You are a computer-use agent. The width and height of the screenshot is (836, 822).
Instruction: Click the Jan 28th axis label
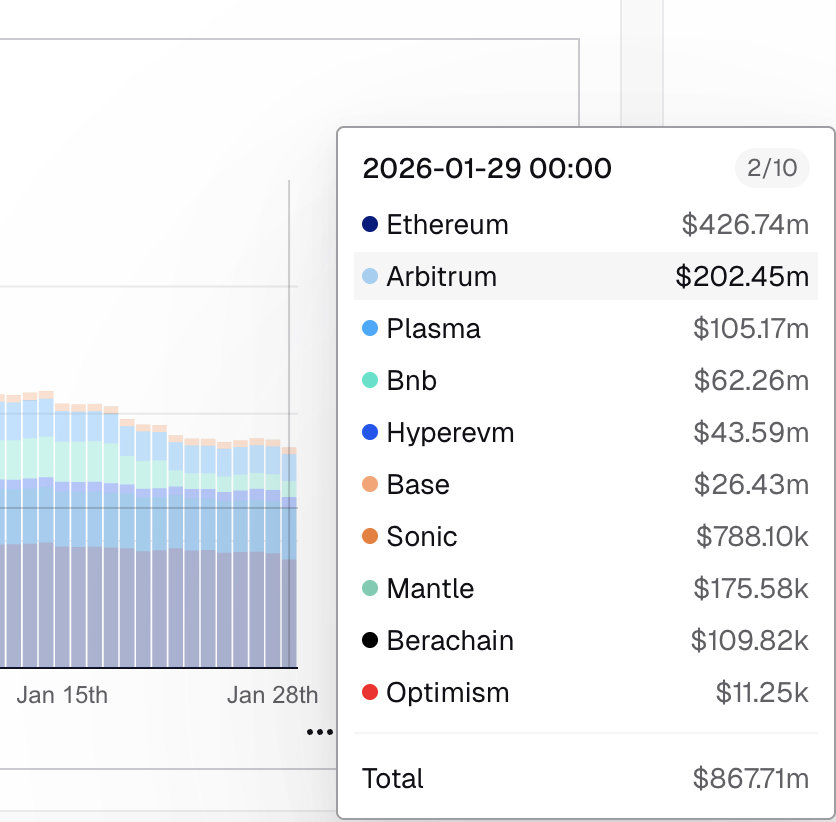pos(272,695)
